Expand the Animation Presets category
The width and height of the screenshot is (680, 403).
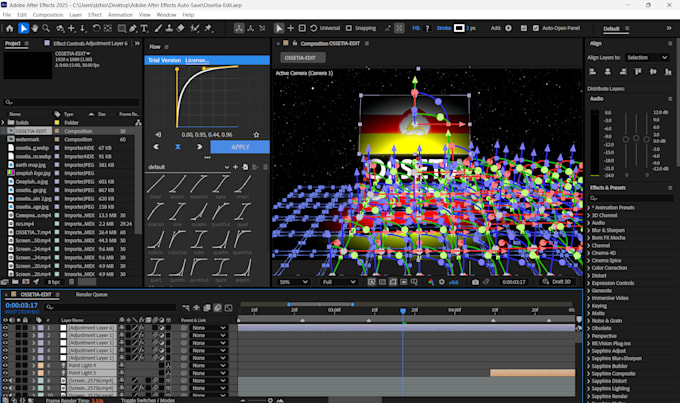point(589,208)
